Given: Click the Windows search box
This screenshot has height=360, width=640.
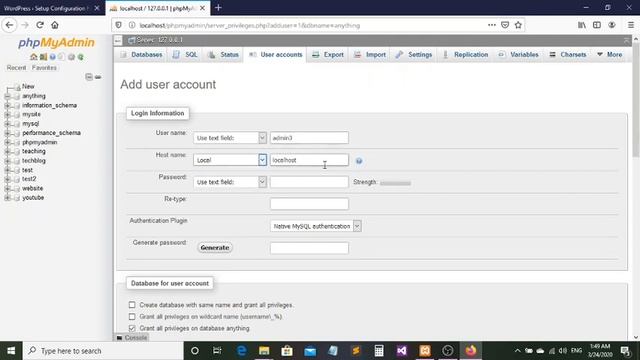Looking at the screenshot, I should 103,351.
